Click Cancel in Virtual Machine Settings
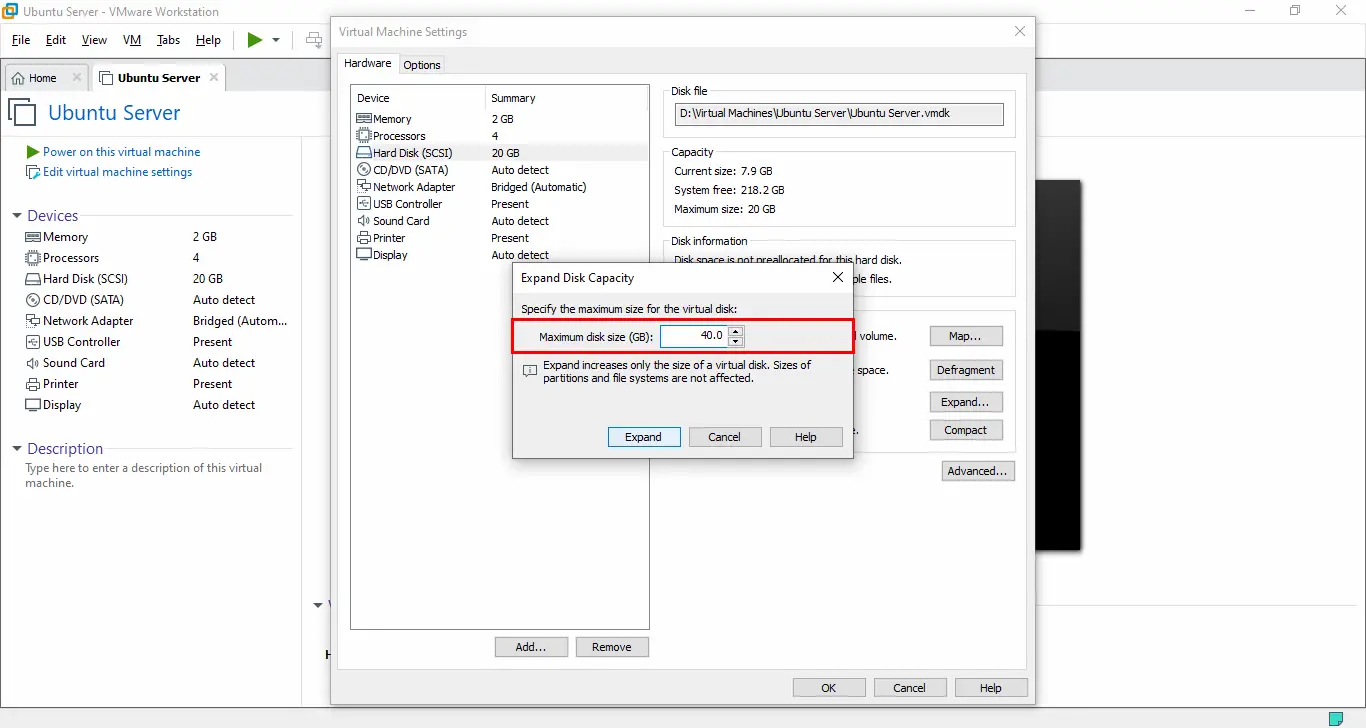The height and width of the screenshot is (728, 1366). tap(910, 688)
